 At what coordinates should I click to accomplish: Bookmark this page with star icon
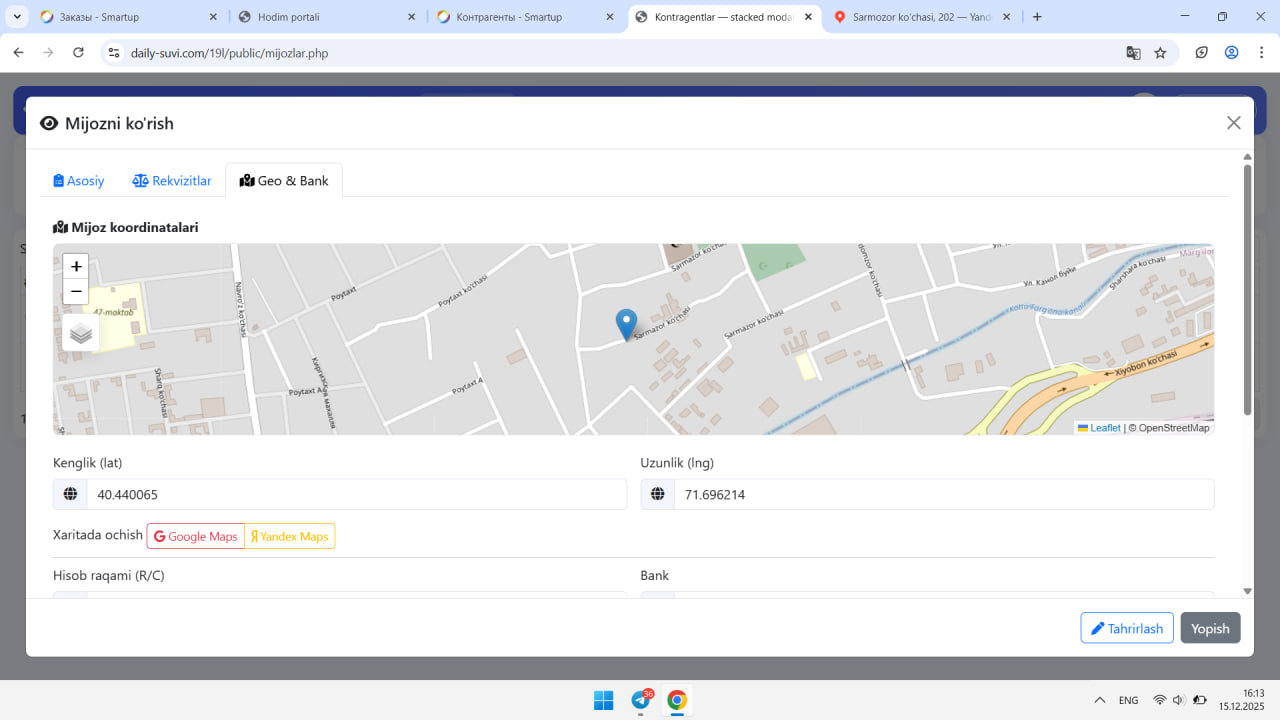click(x=1160, y=53)
